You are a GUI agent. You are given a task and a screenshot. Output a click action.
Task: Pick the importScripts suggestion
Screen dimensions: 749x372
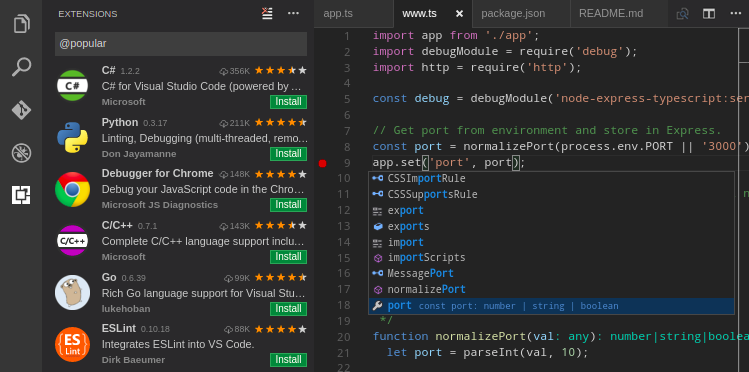[551, 258]
